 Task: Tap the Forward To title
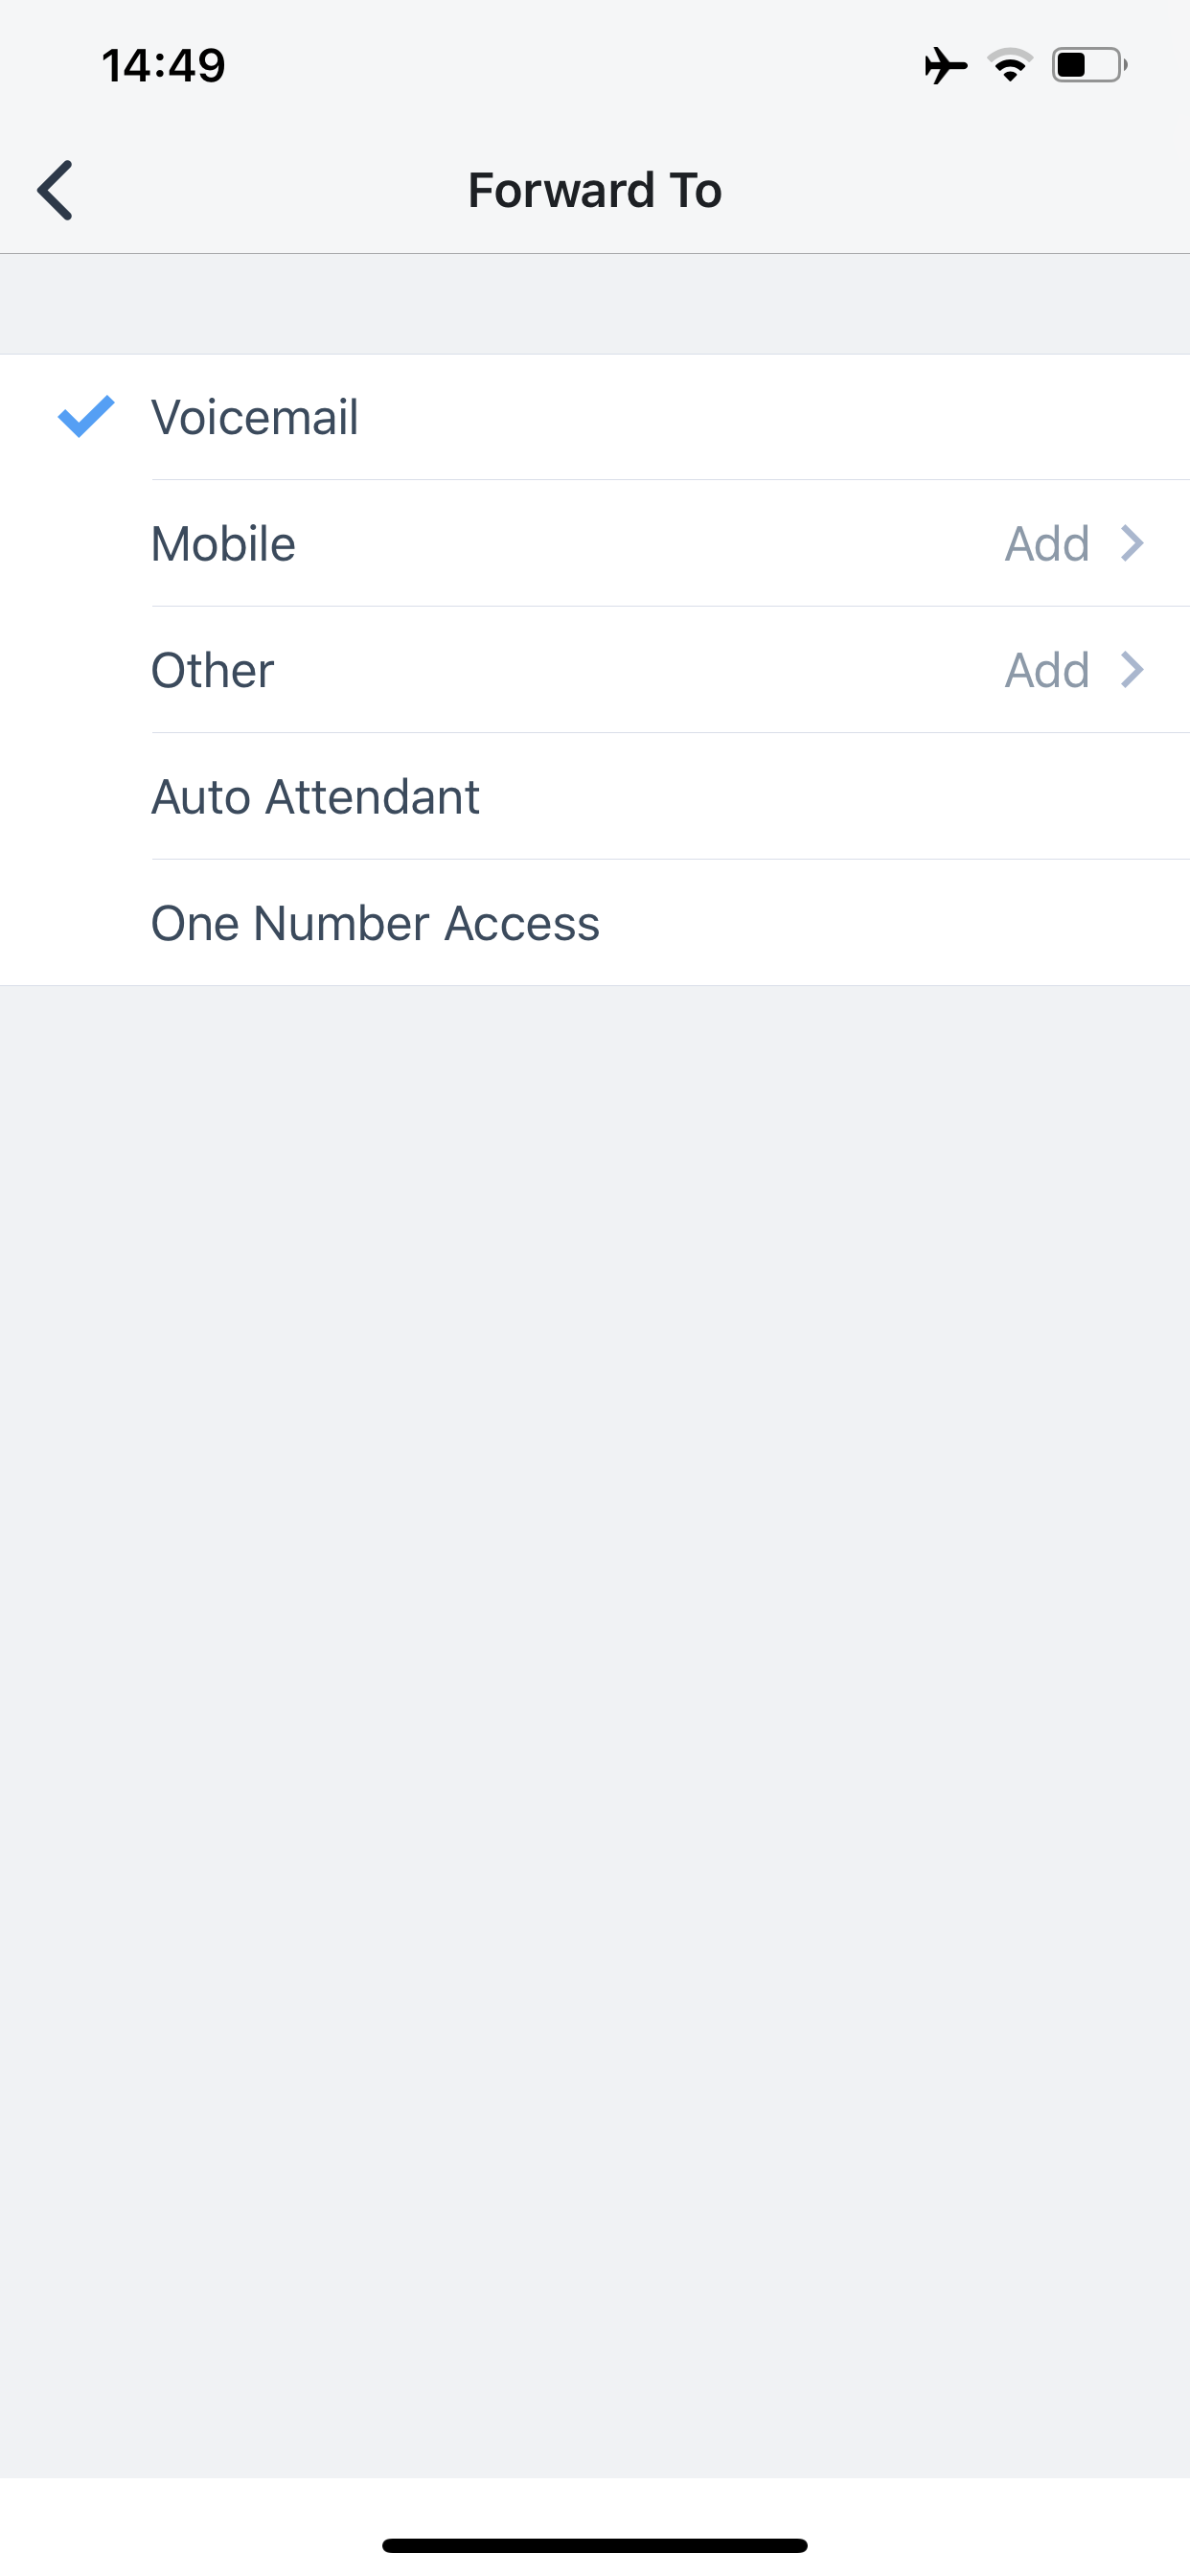(595, 190)
